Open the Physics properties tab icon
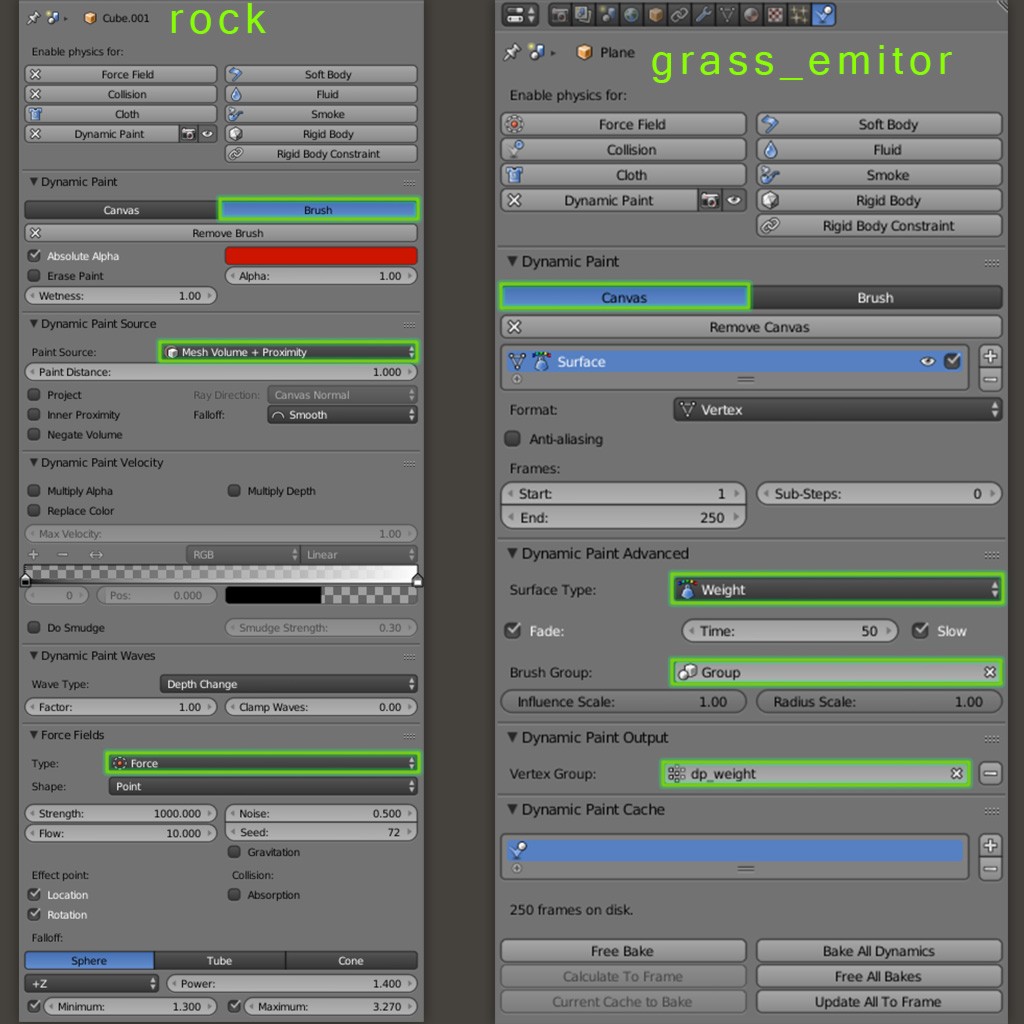Screen dimensions: 1024x1024 click(x=823, y=15)
